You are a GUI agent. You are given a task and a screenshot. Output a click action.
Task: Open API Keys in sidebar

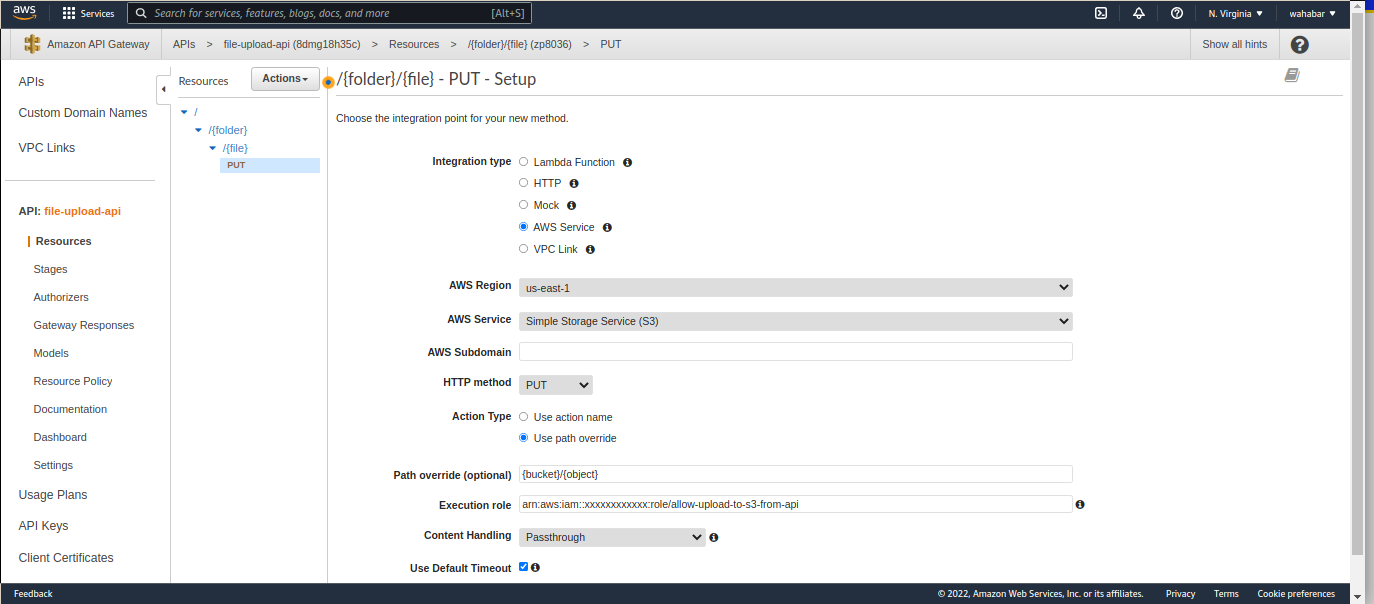pos(43,526)
